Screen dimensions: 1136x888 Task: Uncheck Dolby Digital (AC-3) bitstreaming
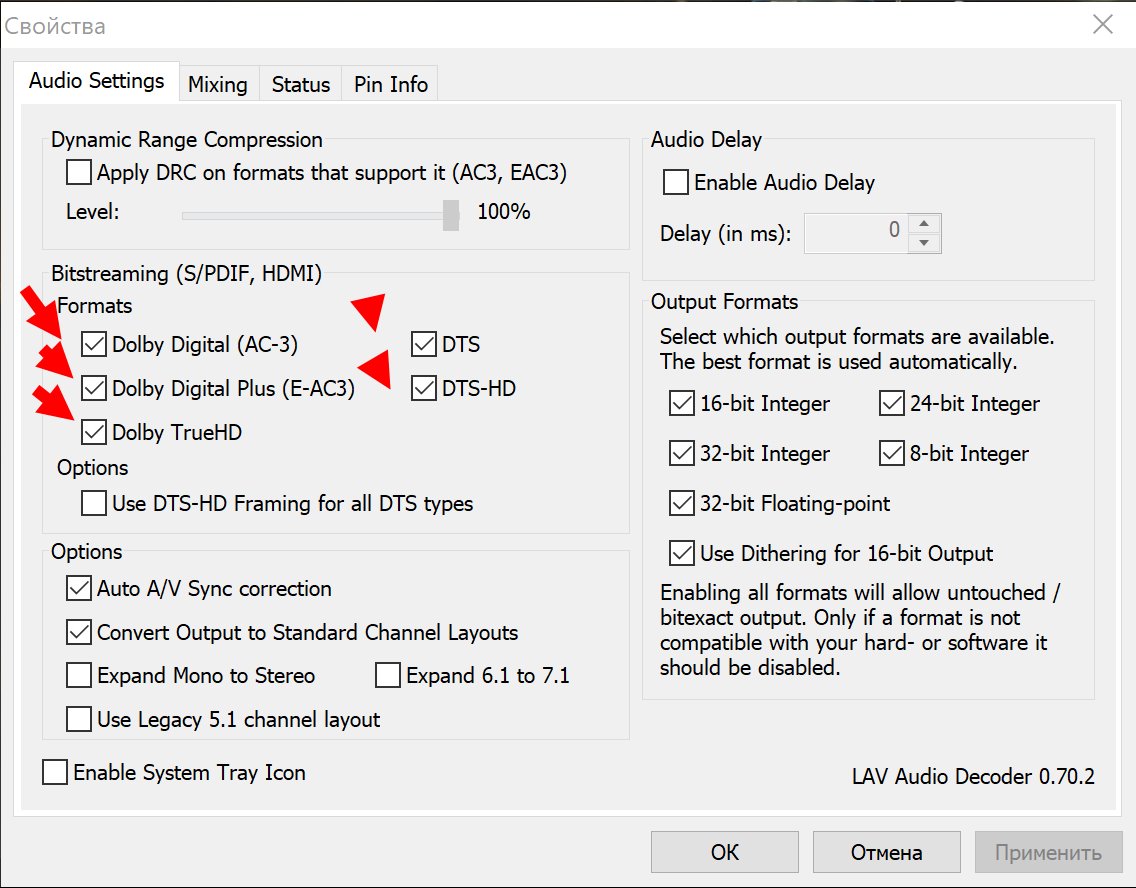pyautogui.click(x=94, y=345)
